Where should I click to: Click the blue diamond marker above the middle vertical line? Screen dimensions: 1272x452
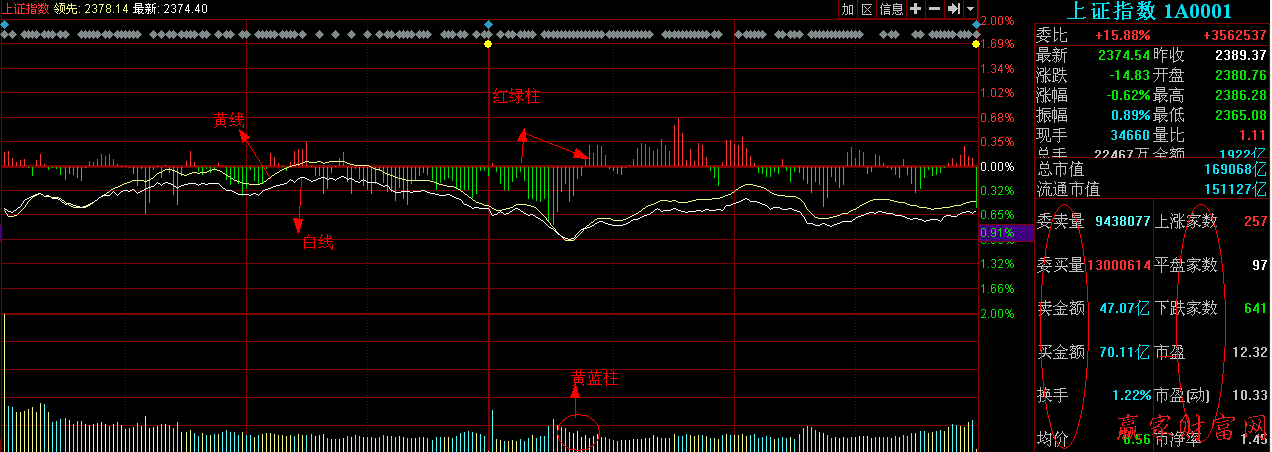pyautogui.click(x=488, y=23)
